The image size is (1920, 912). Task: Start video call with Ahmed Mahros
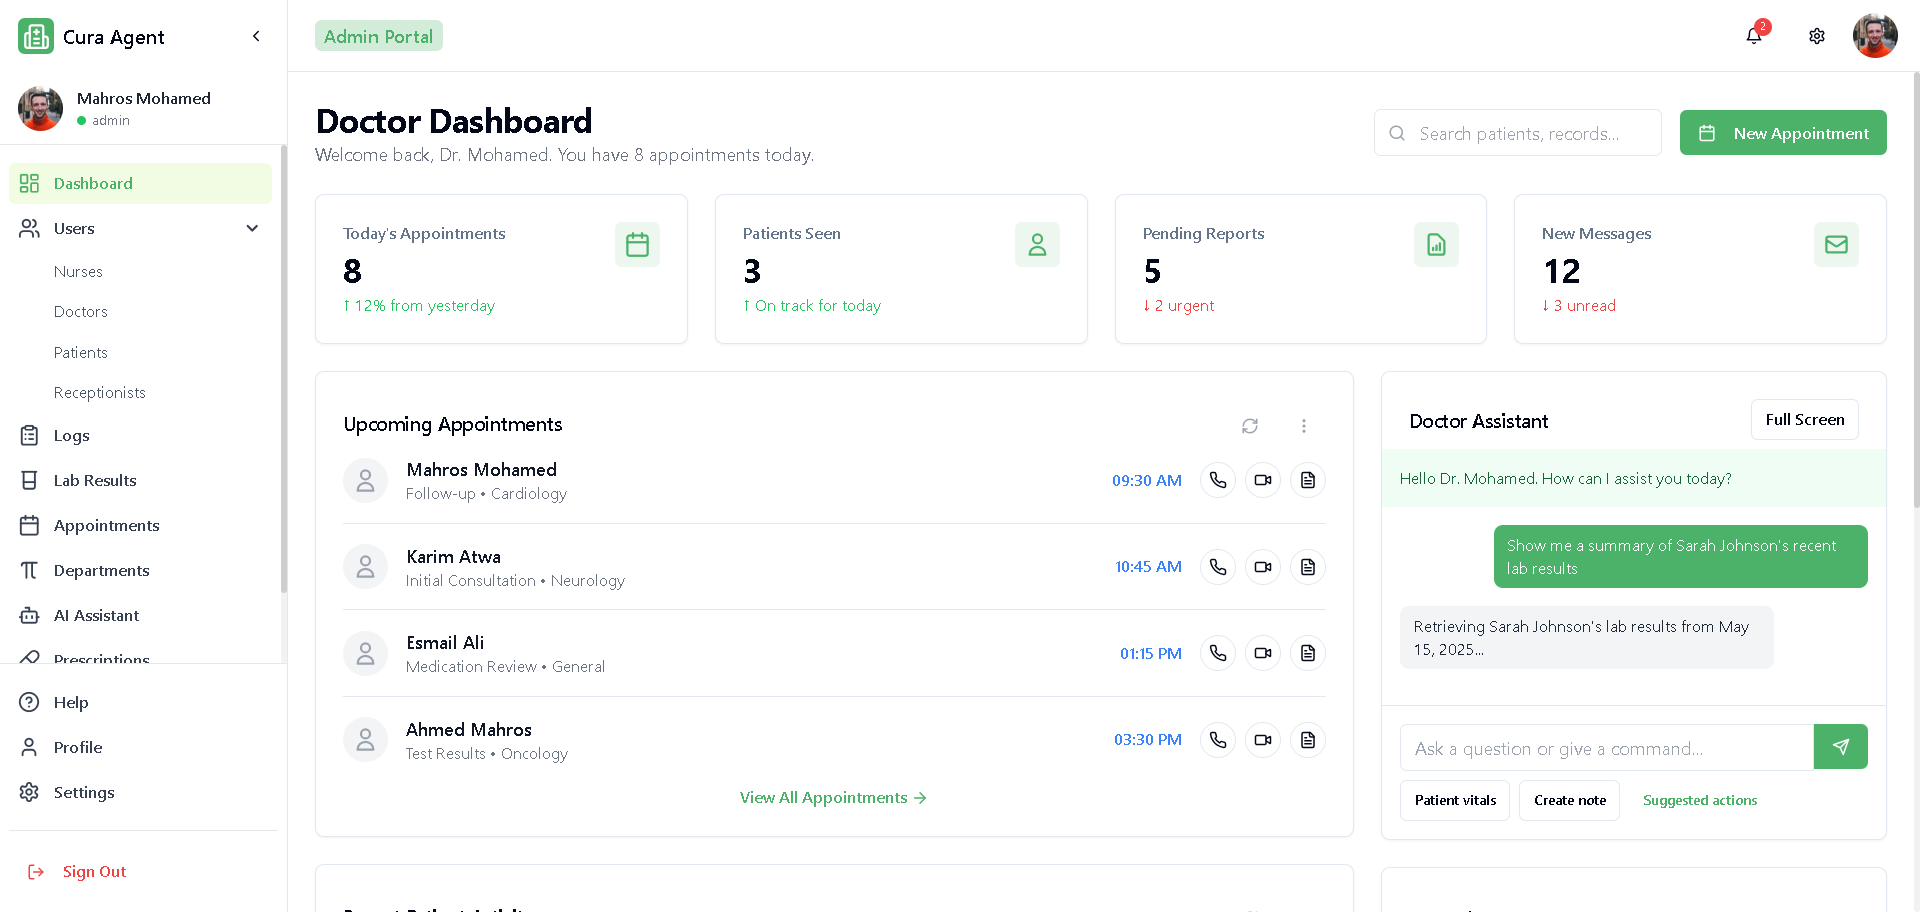click(1262, 740)
